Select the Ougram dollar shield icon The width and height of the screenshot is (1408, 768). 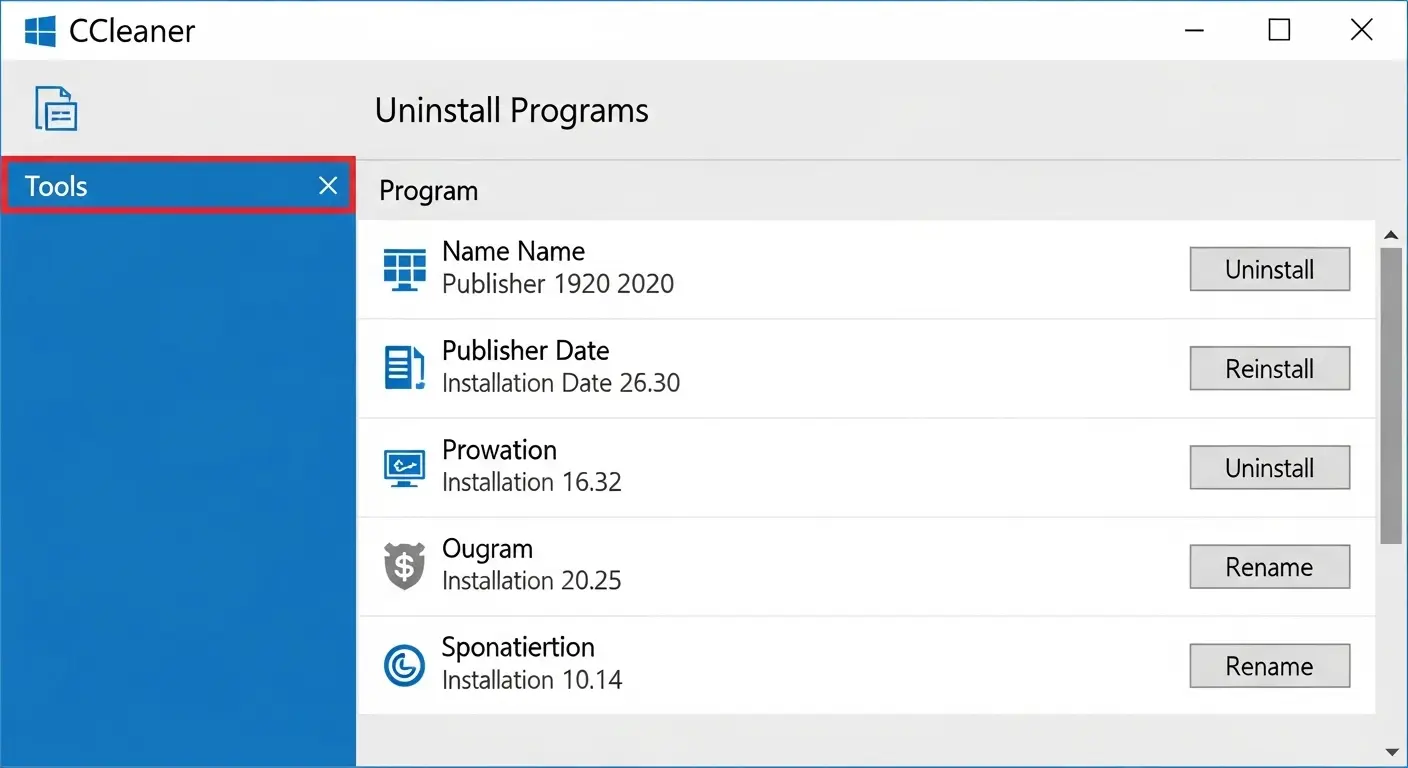(x=404, y=566)
